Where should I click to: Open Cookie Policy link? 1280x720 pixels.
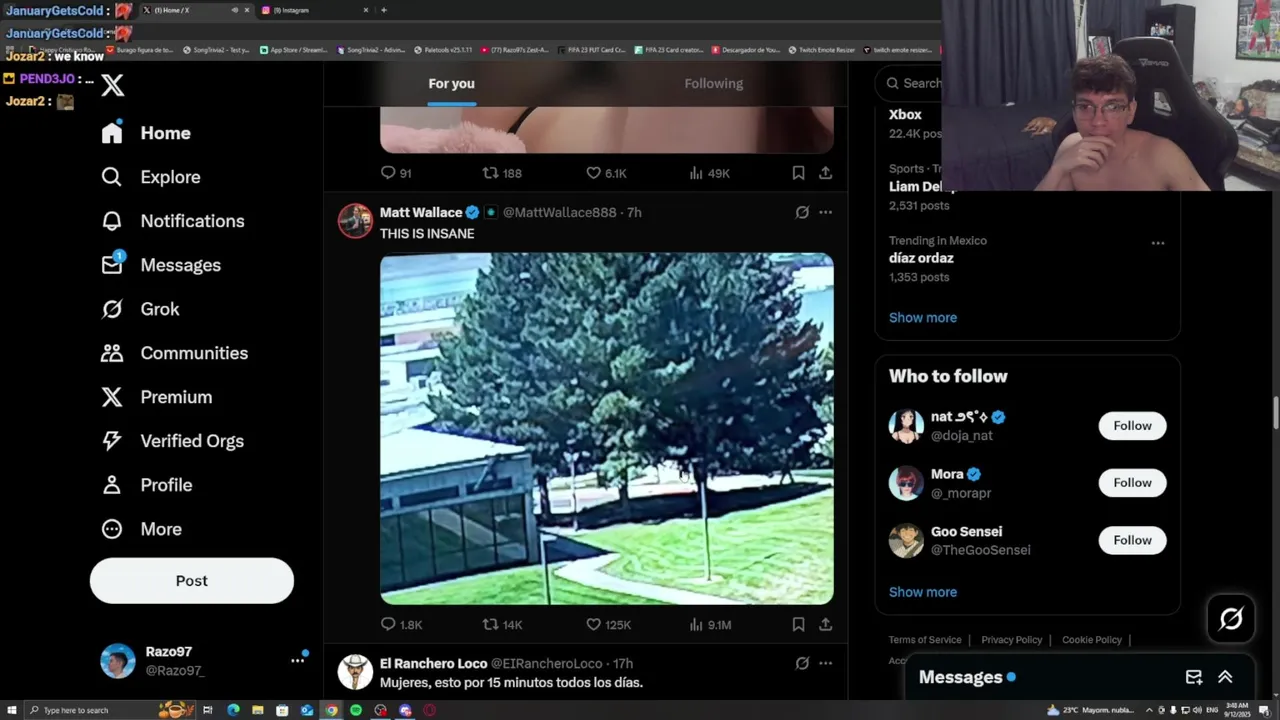(1092, 640)
